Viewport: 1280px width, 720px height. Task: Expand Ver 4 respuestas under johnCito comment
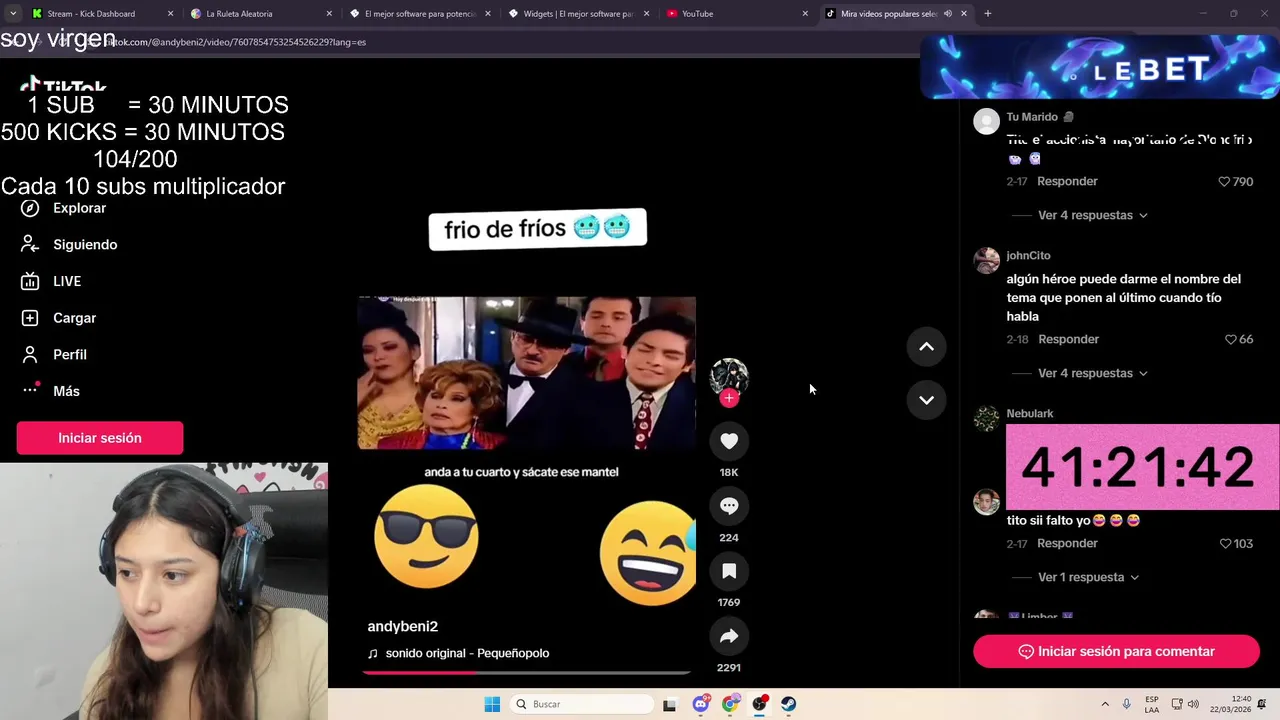(x=1092, y=373)
